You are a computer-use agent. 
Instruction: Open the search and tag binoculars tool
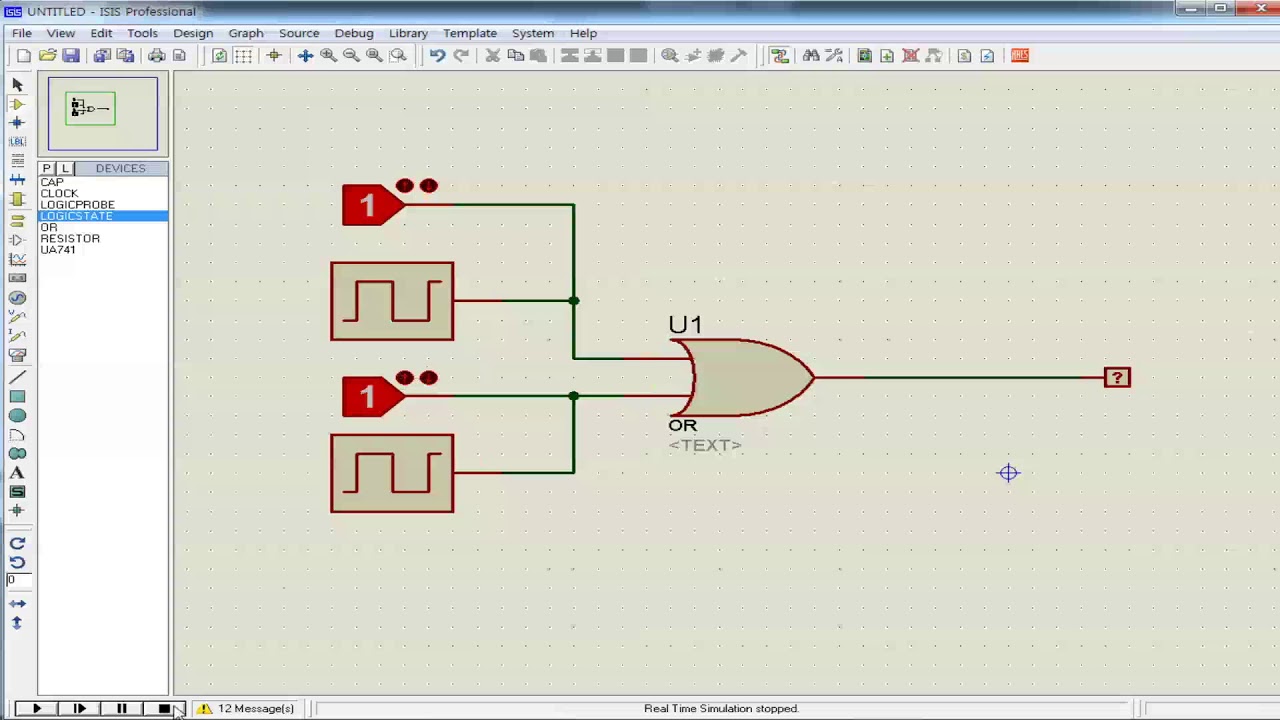click(810, 56)
